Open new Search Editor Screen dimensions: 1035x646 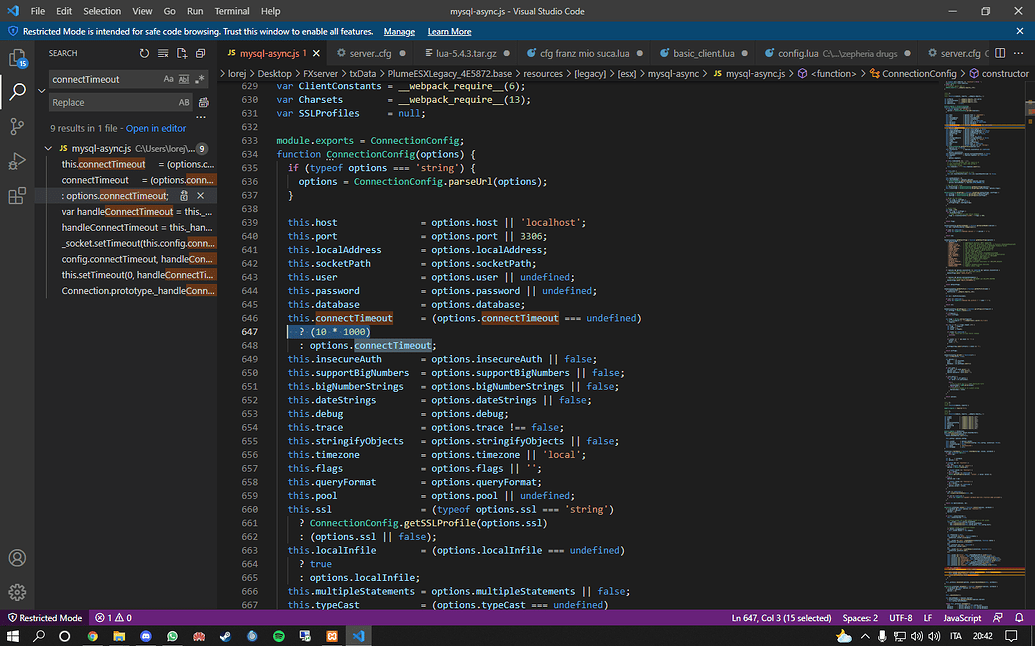pos(181,54)
